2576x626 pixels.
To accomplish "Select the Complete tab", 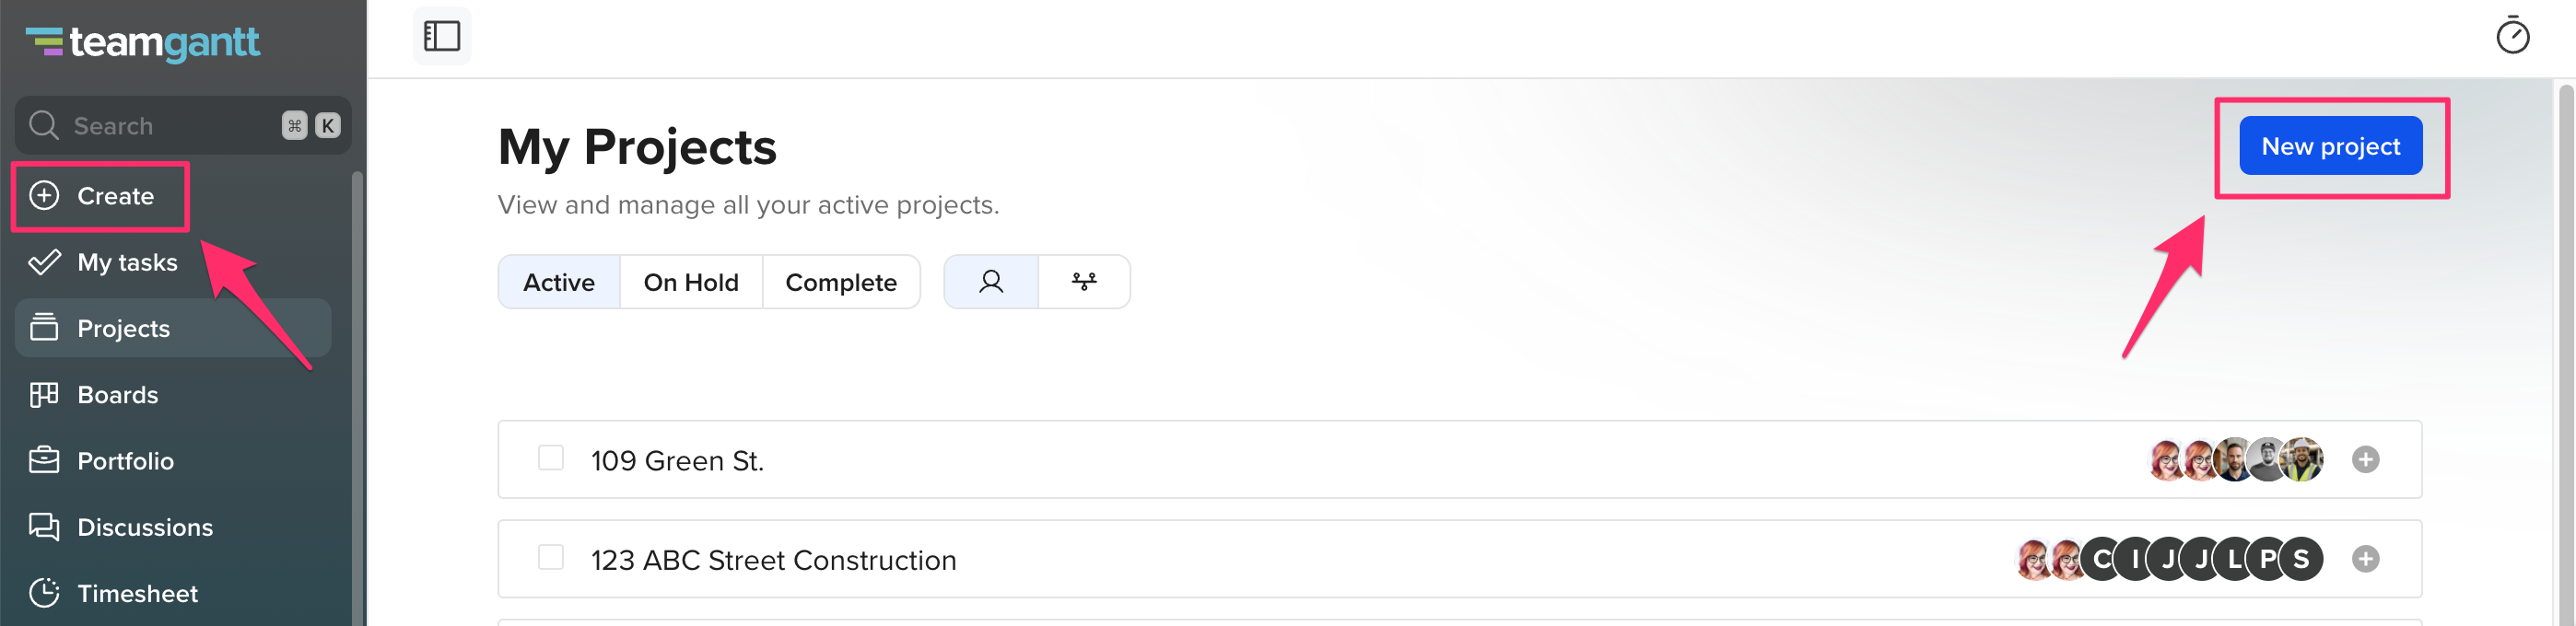I will pyautogui.click(x=841, y=282).
